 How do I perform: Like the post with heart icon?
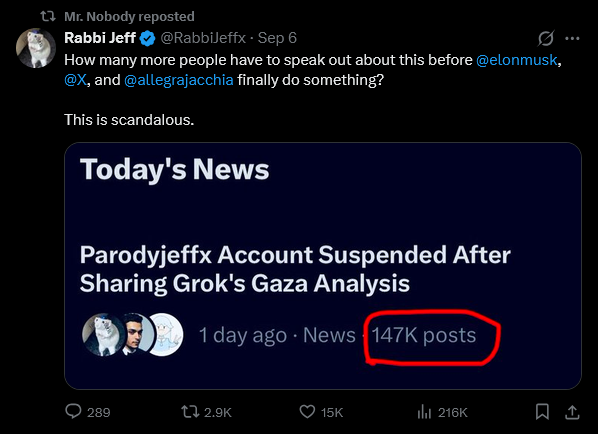pyautogui.click(x=307, y=412)
